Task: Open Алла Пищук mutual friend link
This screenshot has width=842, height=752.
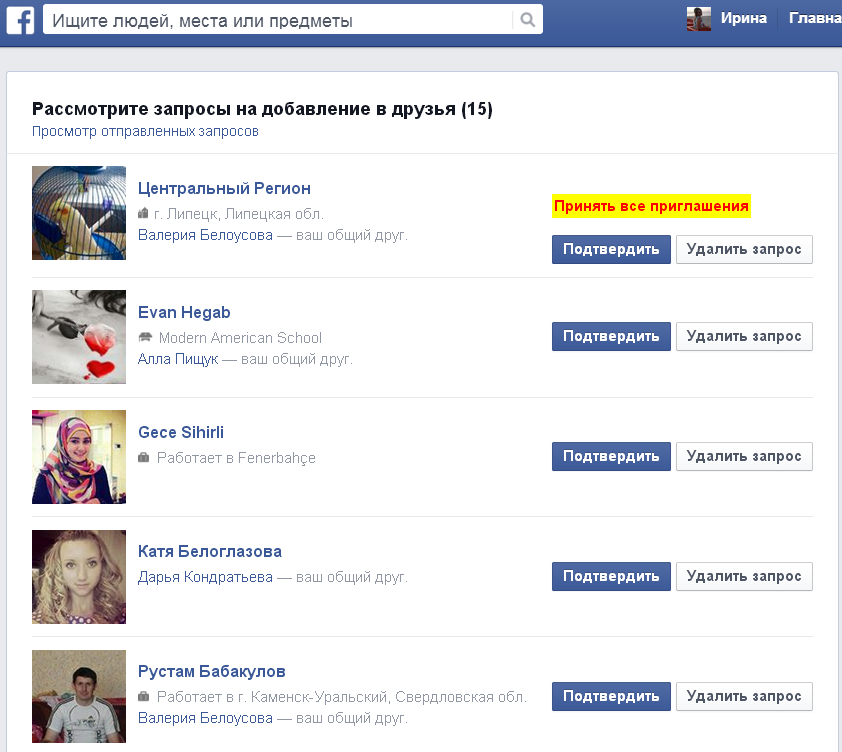Action: [178, 359]
